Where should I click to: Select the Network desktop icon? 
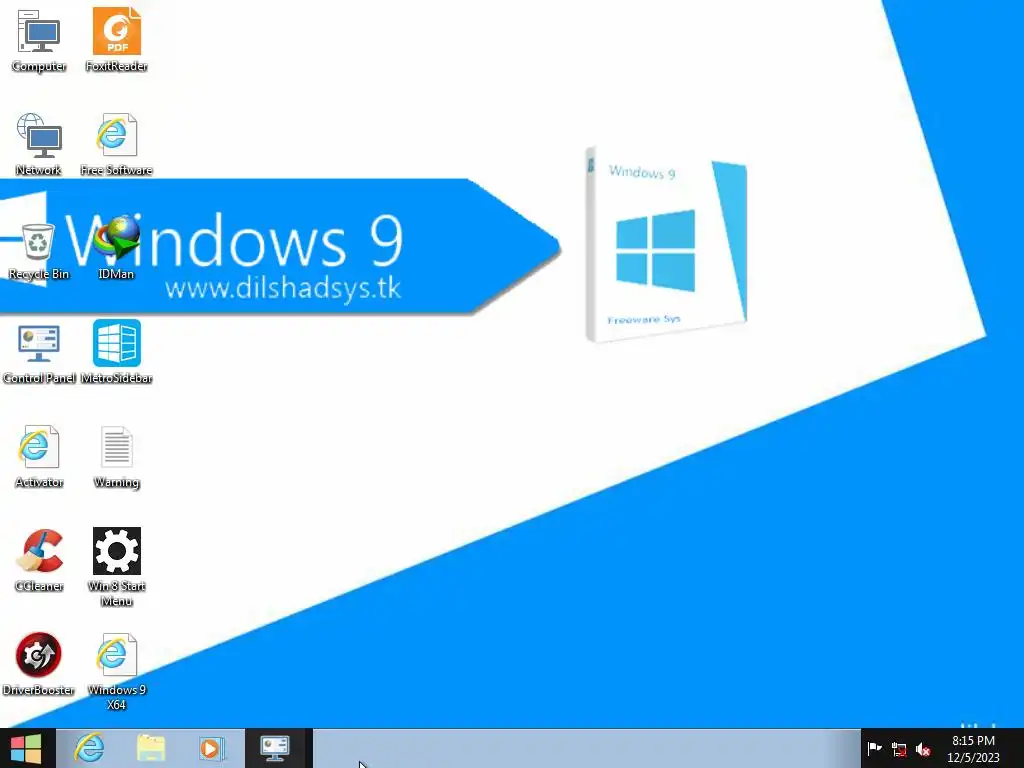tap(39, 144)
